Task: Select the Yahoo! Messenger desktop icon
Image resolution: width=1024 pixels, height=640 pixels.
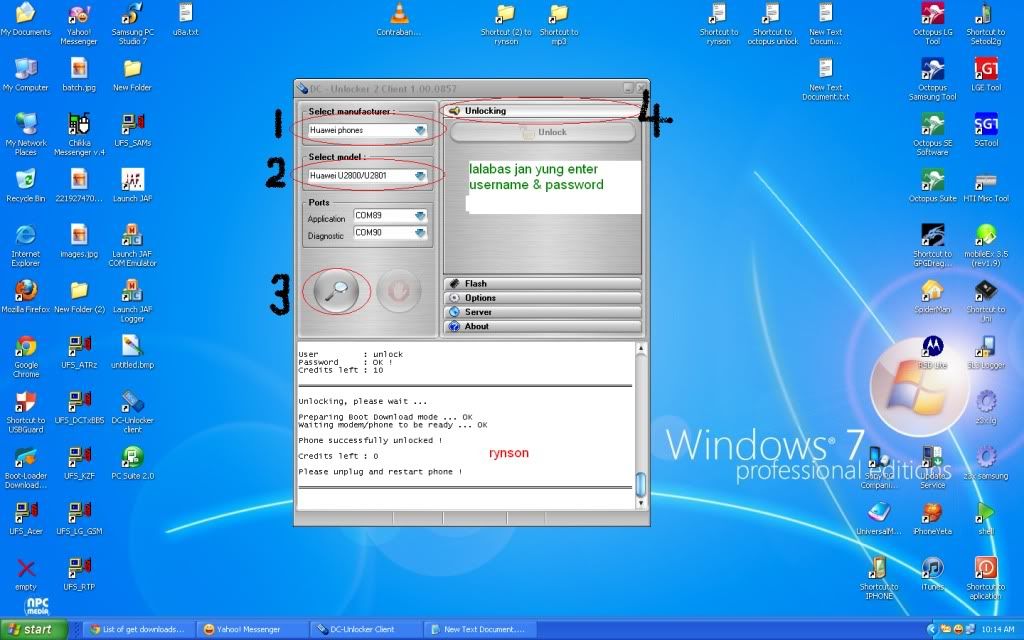Action: point(79,25)
